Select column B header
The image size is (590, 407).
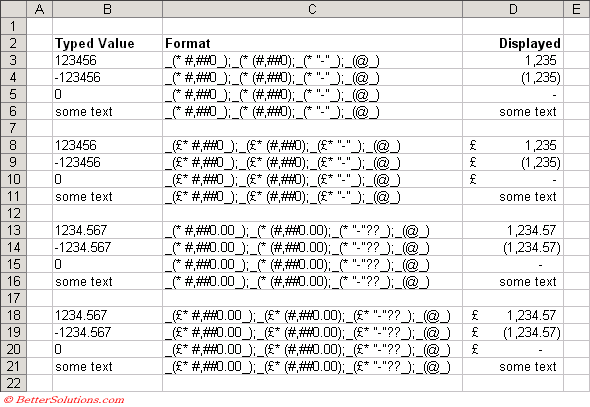coord(108,9)
